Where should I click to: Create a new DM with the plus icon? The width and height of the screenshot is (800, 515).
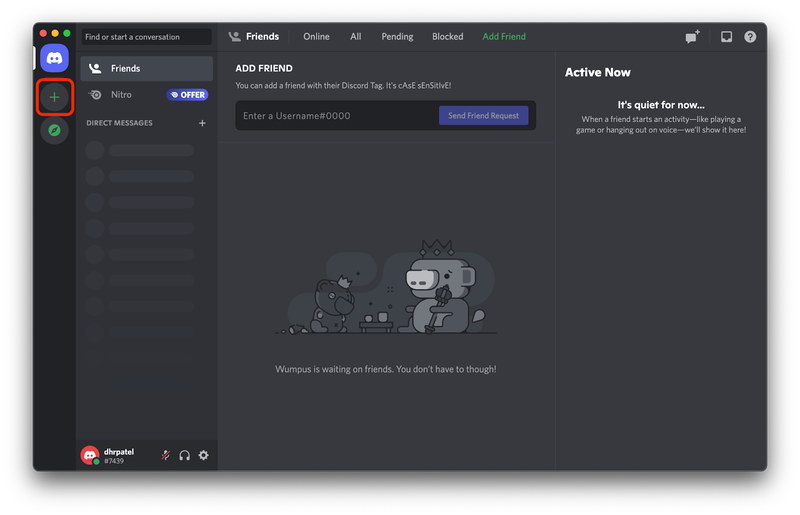click(x=203, y=123)
